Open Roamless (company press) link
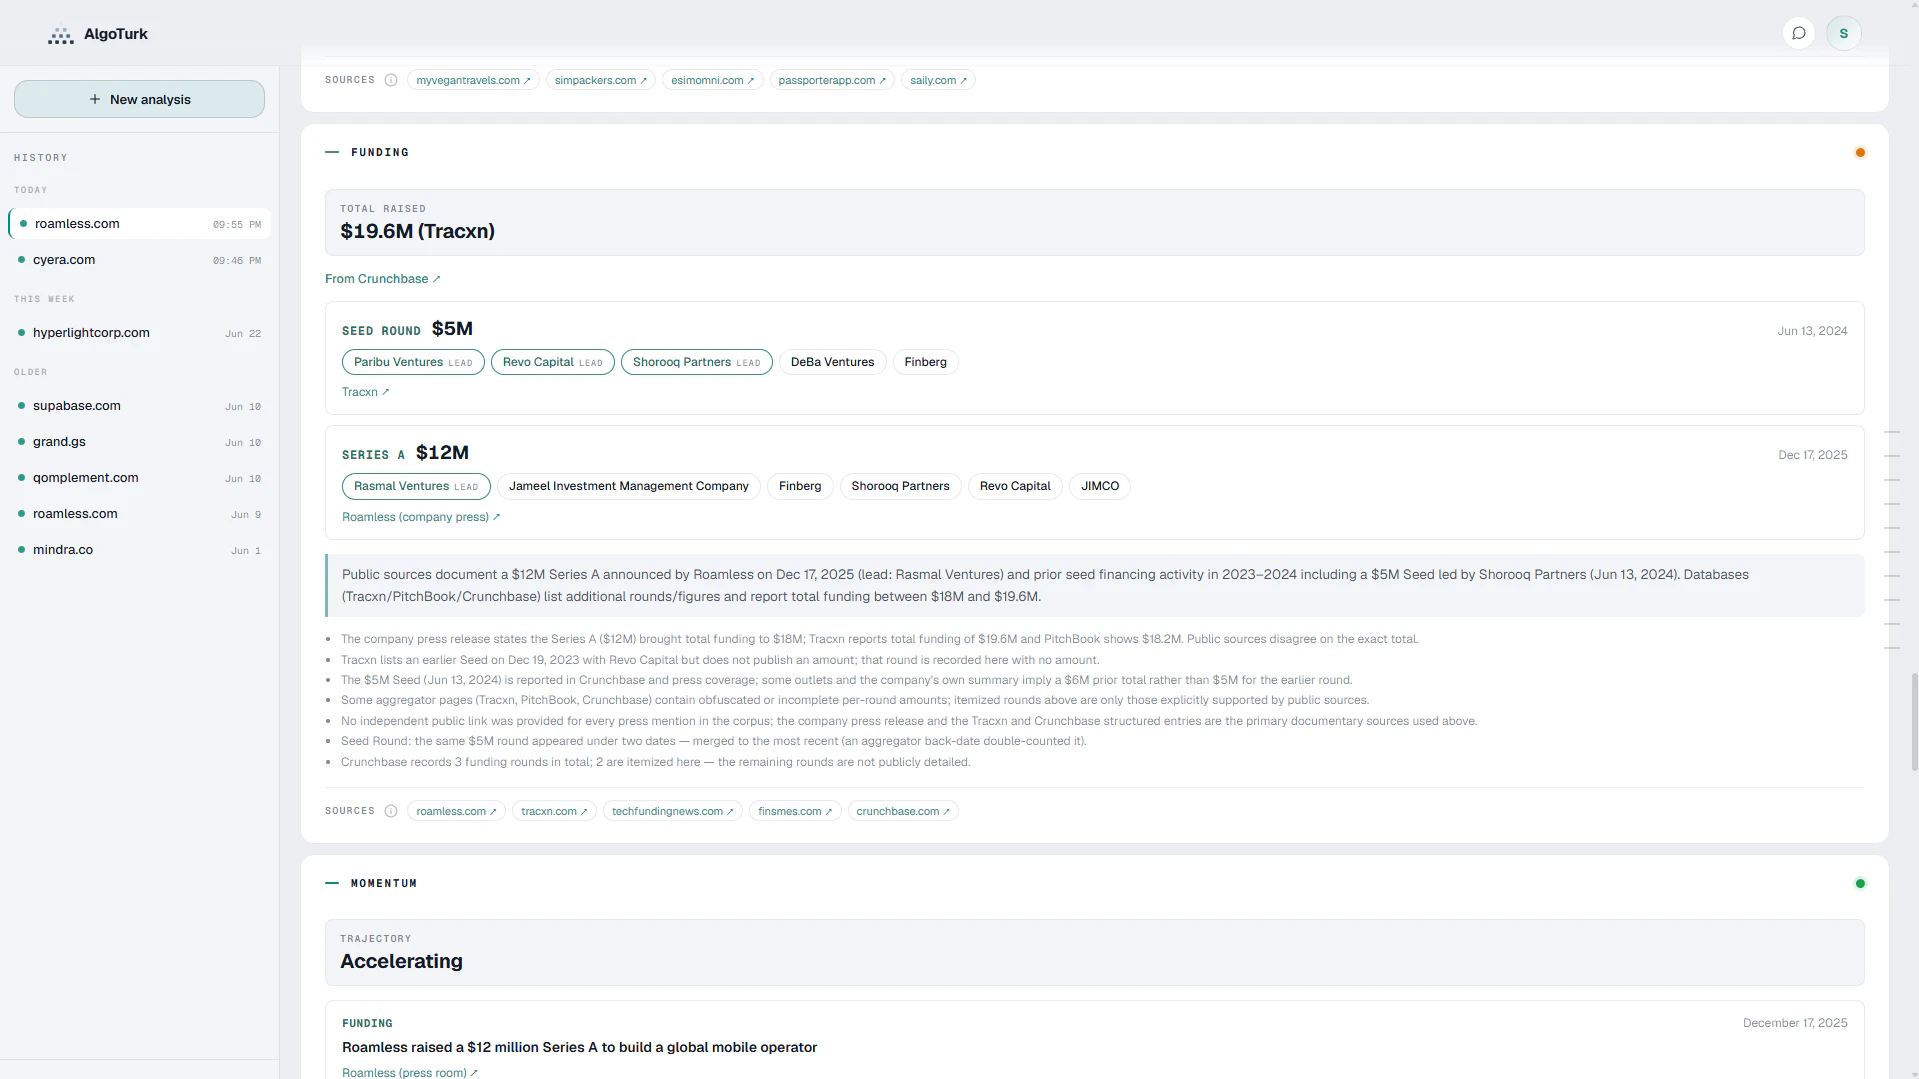Image resolution: width=1919 pixels, height=1079 pixels. [420, 517]
